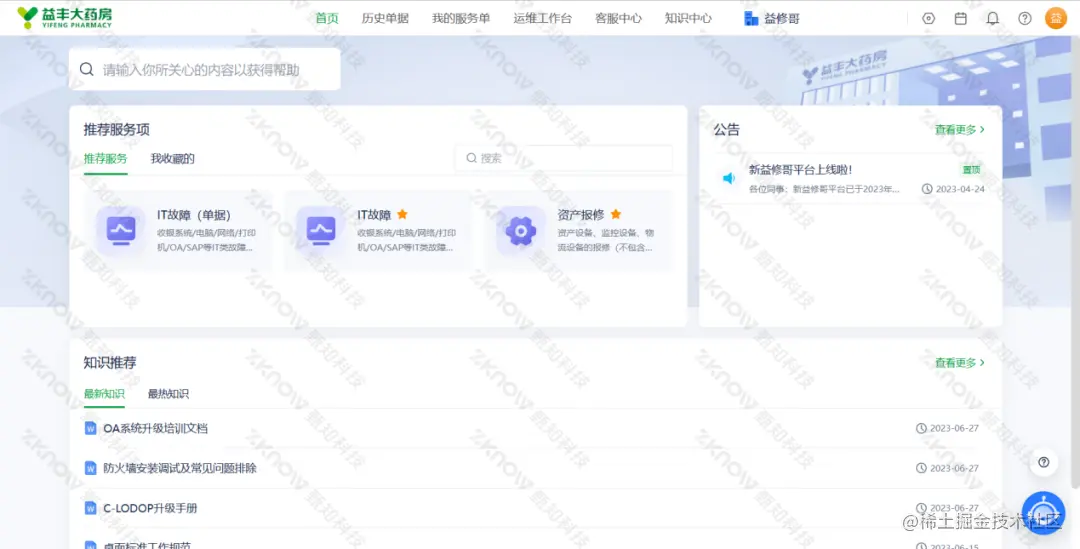Image resolution: width=1080 pixels, height=549 pixels.
Task: Switch to the 最热知识 tab
Action: 168,394
